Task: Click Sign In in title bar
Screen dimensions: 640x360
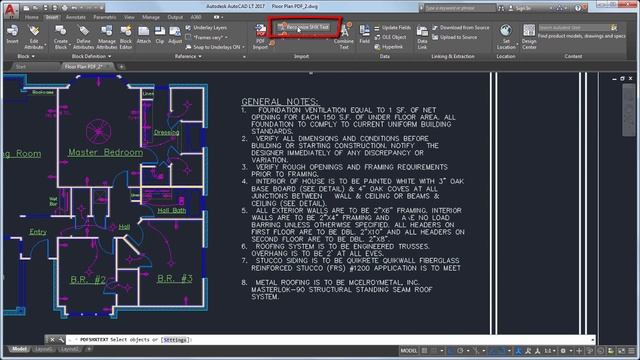Action: pos(519,8)
